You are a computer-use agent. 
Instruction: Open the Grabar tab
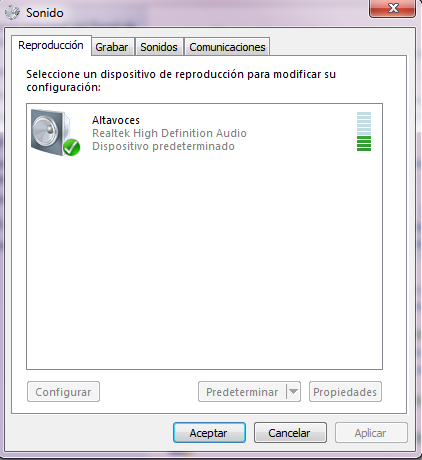coord(112,47)
